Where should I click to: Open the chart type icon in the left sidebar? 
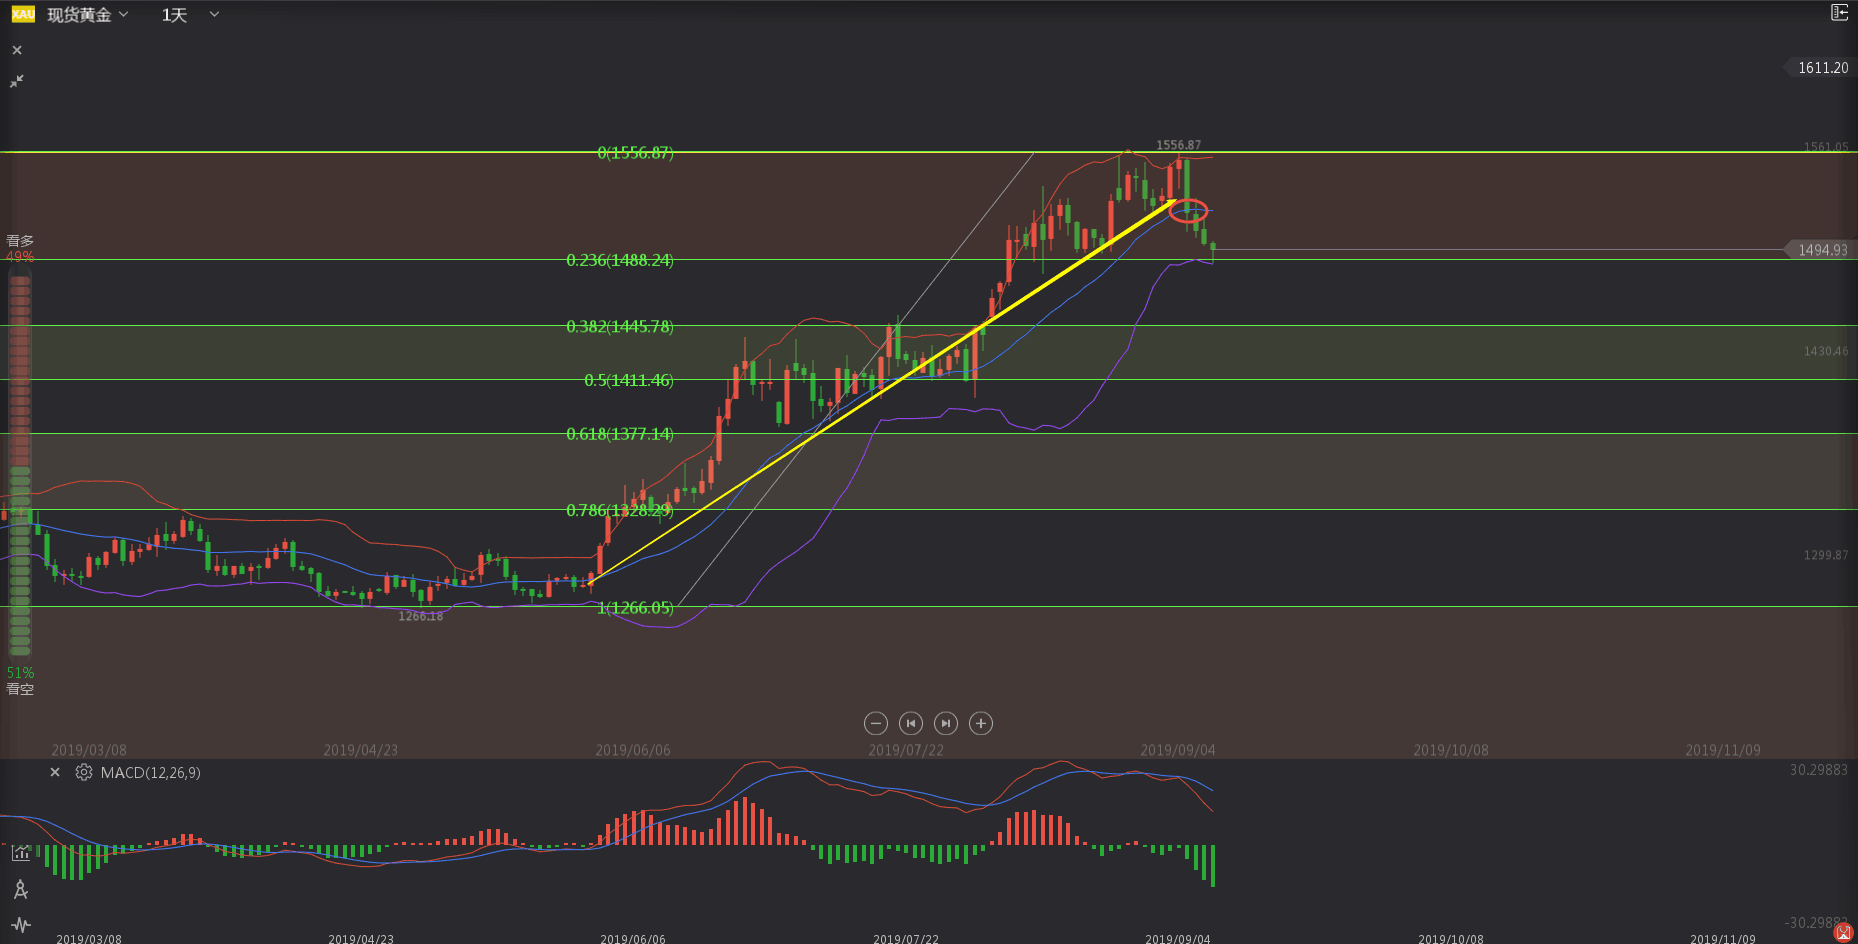coord(21,853)
